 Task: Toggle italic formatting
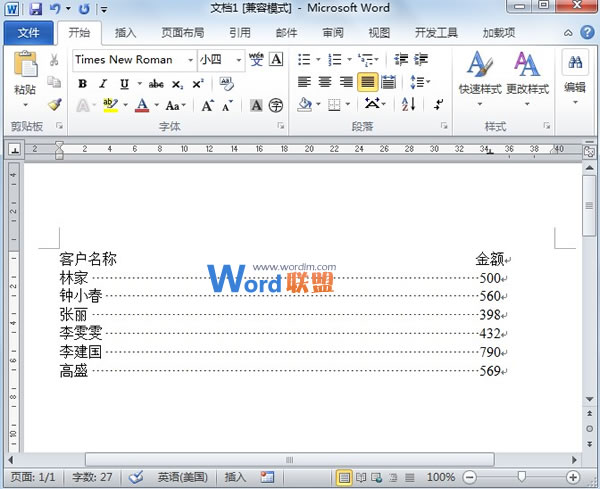pos(103,83)
